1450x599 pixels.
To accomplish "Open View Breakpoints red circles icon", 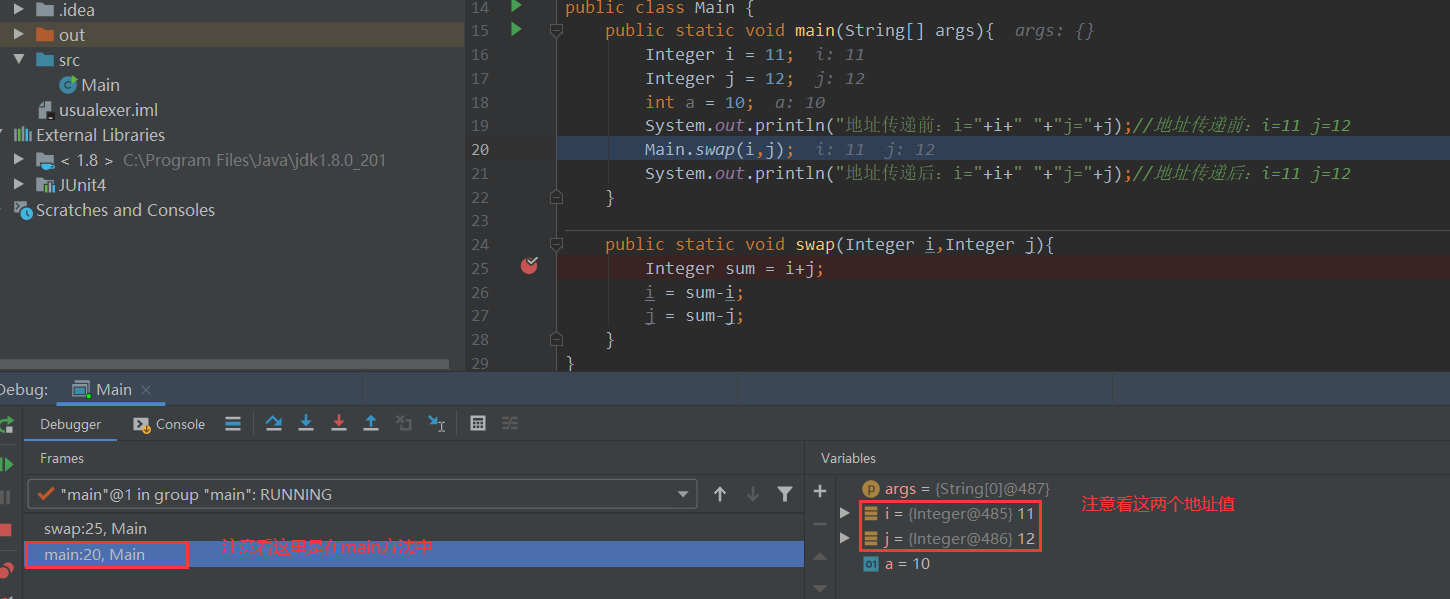I will tap(7, 570).
